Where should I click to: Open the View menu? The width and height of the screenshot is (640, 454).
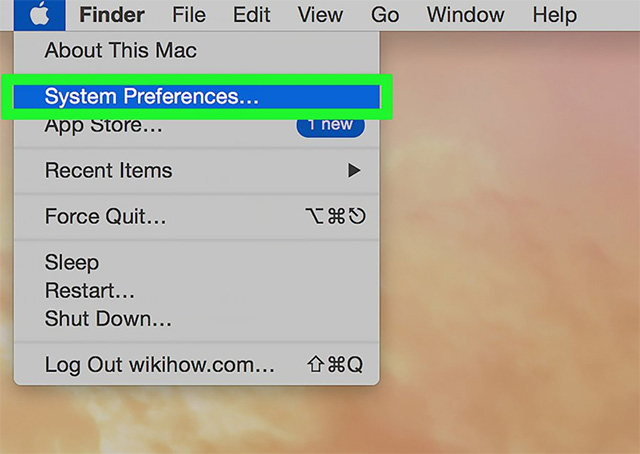point(320,15)
